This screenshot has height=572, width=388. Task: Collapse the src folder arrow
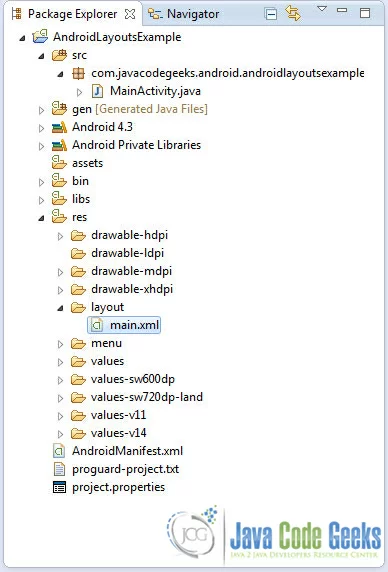pyautogui.click(x=42, y=56)
